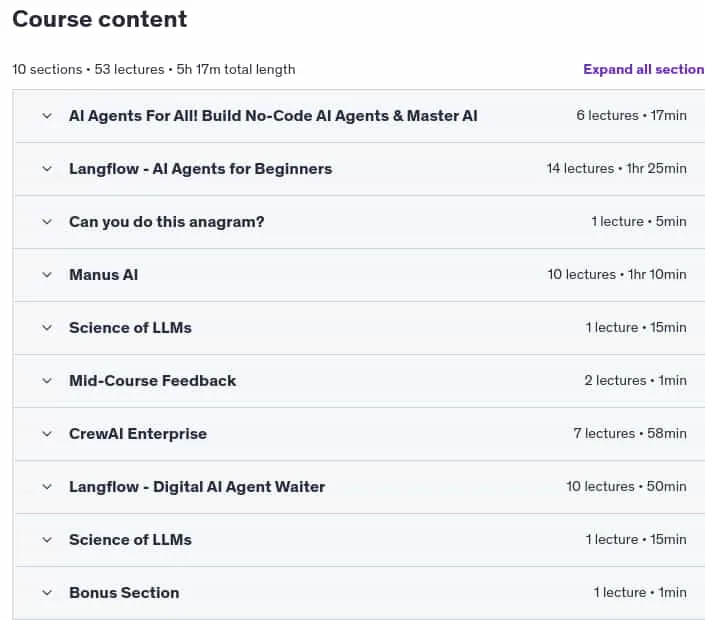Open Can you do this anagram? title
Screen dimensions: 705x620
166,222
